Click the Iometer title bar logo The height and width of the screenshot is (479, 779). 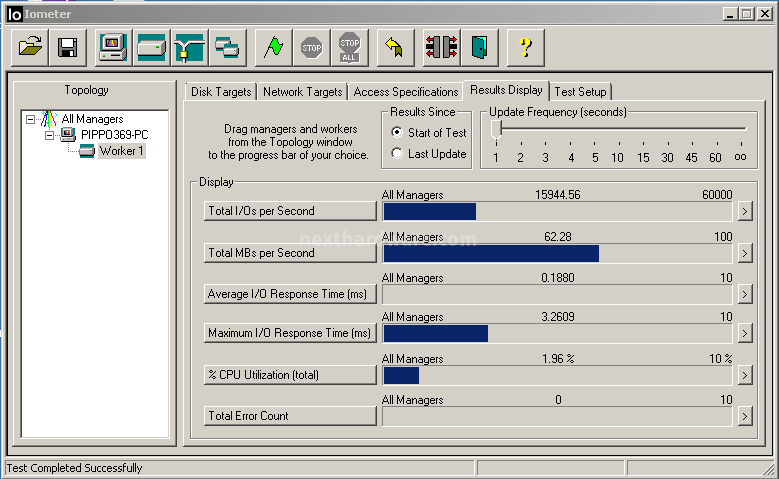coord(14,14)
